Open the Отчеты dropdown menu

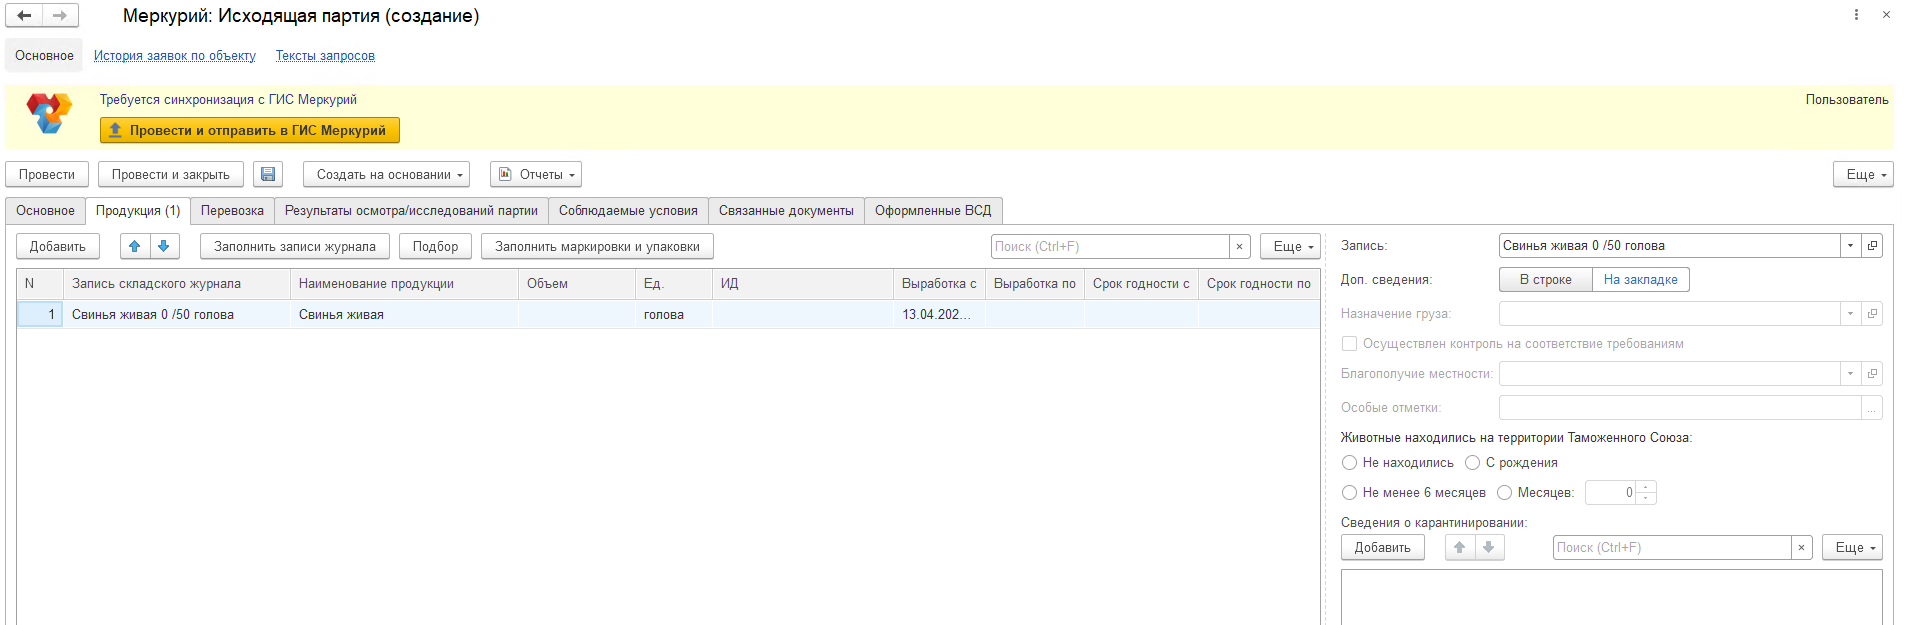tap(536, 174)
